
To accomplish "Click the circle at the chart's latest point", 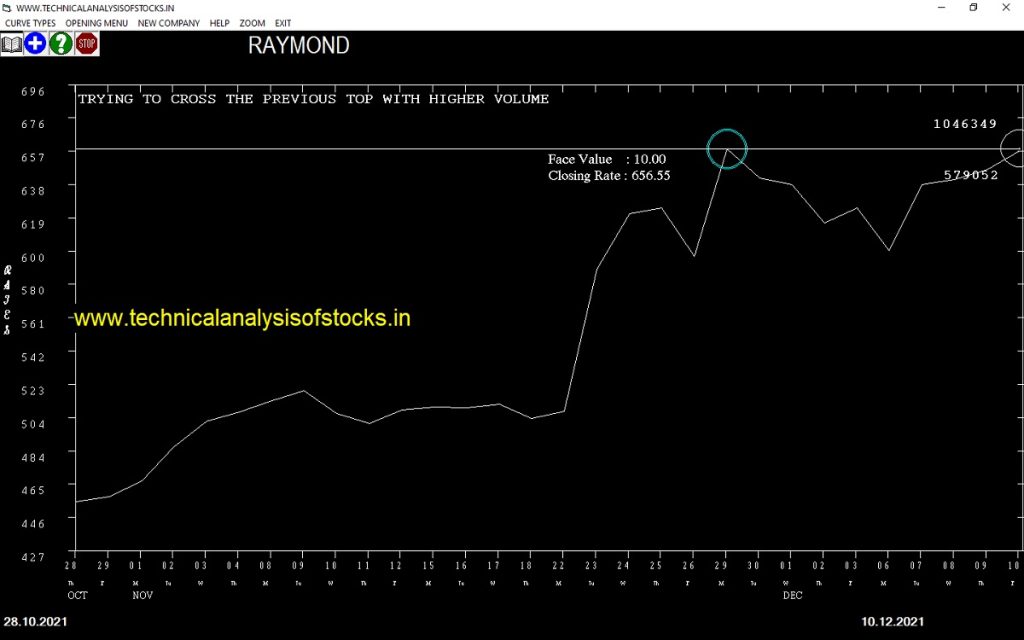I will click(x=1015, y=148).
